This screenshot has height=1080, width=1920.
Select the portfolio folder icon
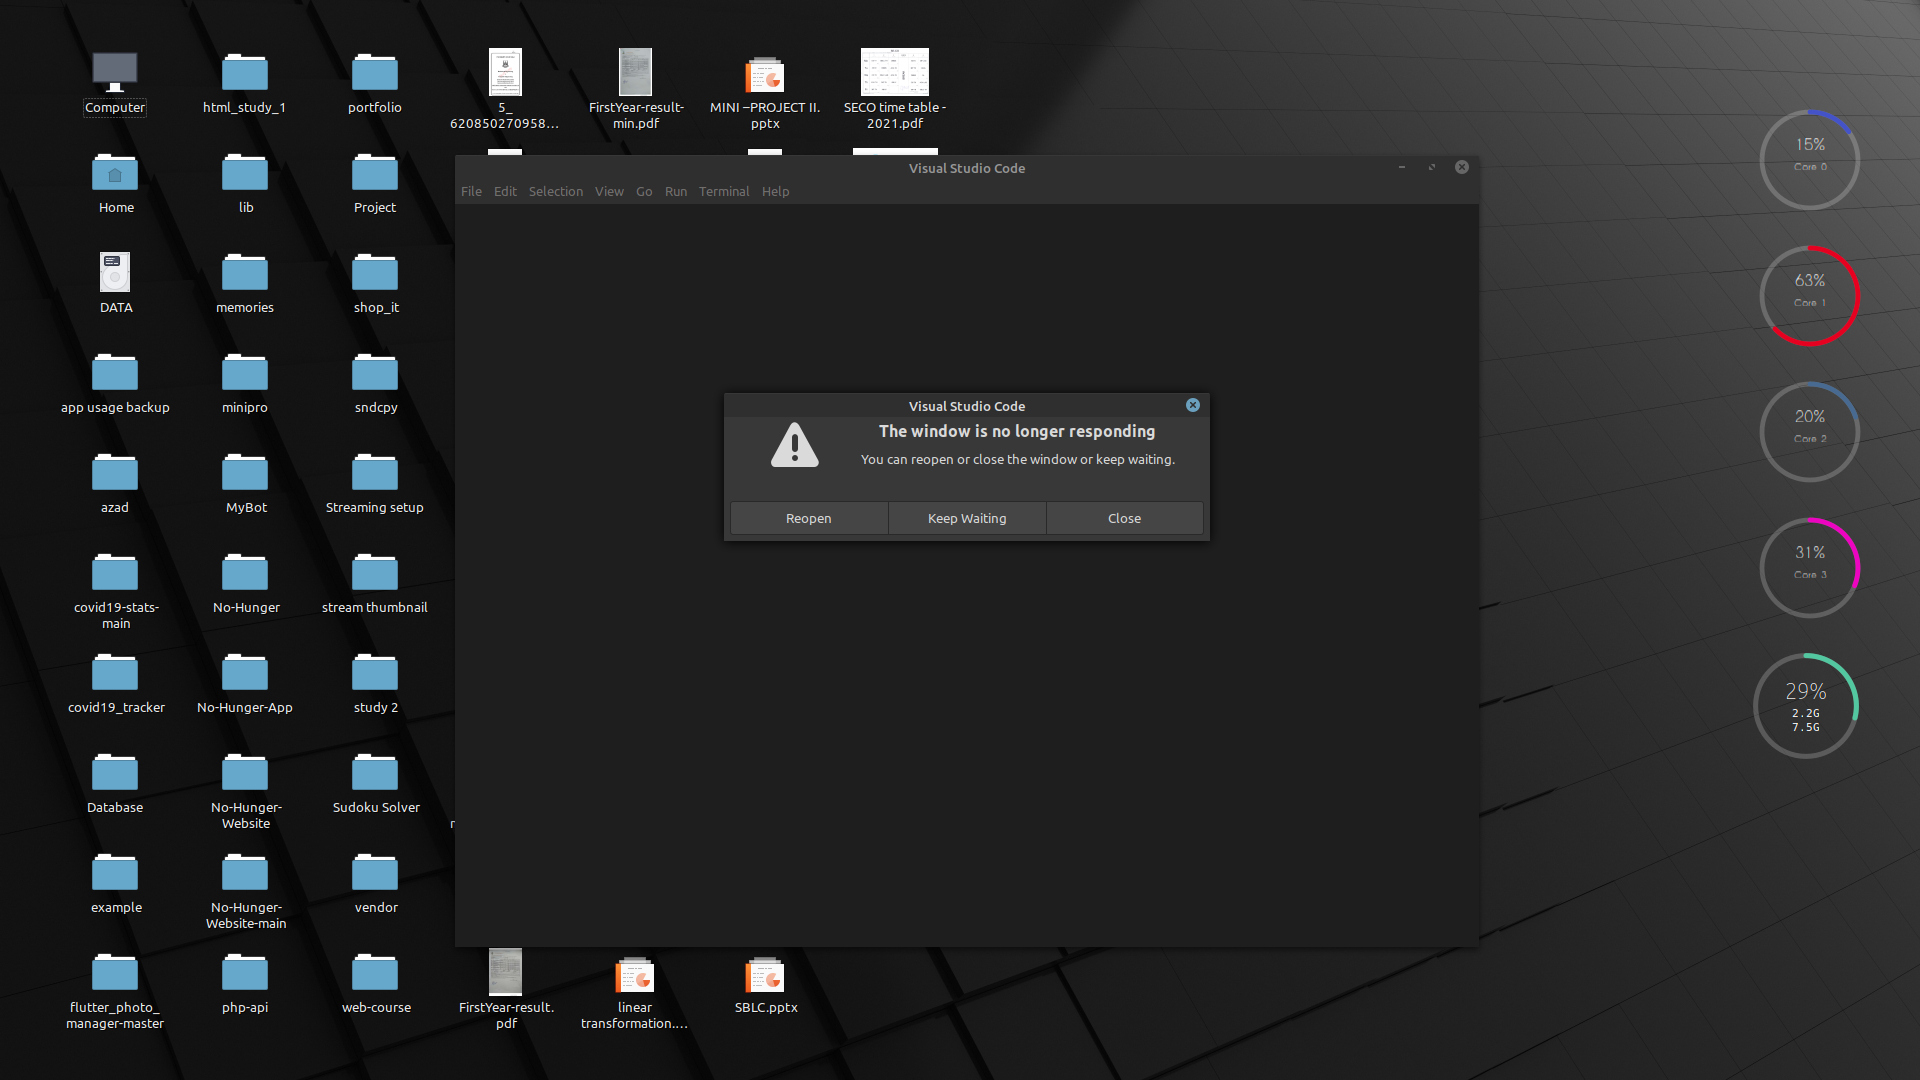(375, 83)
